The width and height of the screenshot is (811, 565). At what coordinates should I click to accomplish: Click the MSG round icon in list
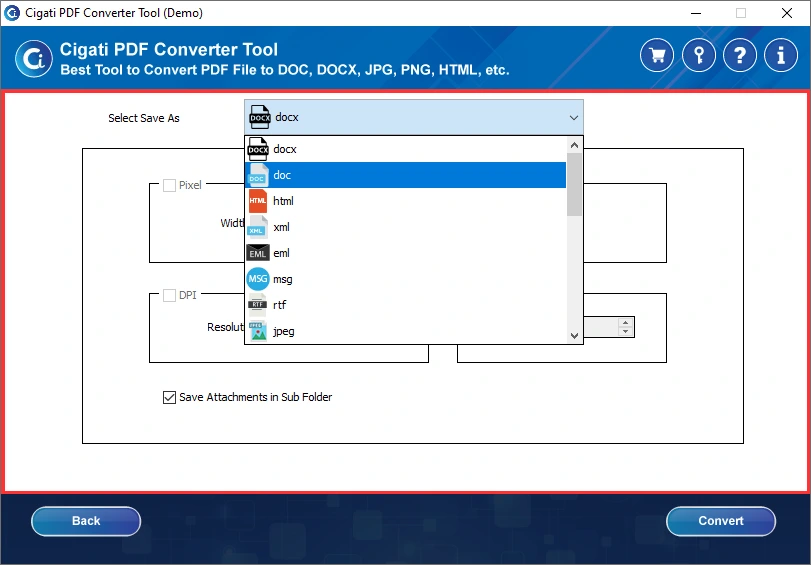[x=258, y=279]
